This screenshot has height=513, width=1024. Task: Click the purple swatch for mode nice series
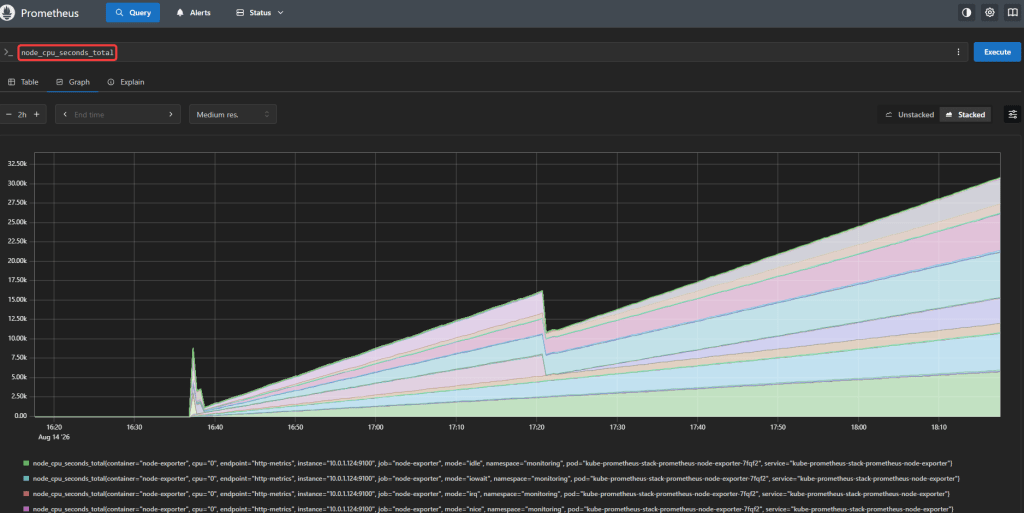pos(26,509)
